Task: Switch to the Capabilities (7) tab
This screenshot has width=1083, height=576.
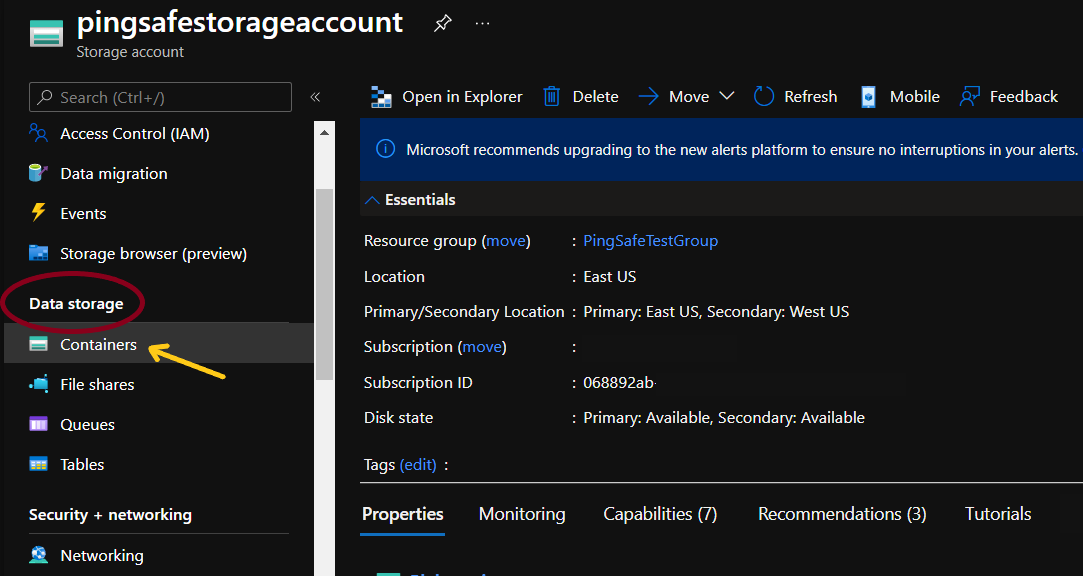Action: point(660,514)
